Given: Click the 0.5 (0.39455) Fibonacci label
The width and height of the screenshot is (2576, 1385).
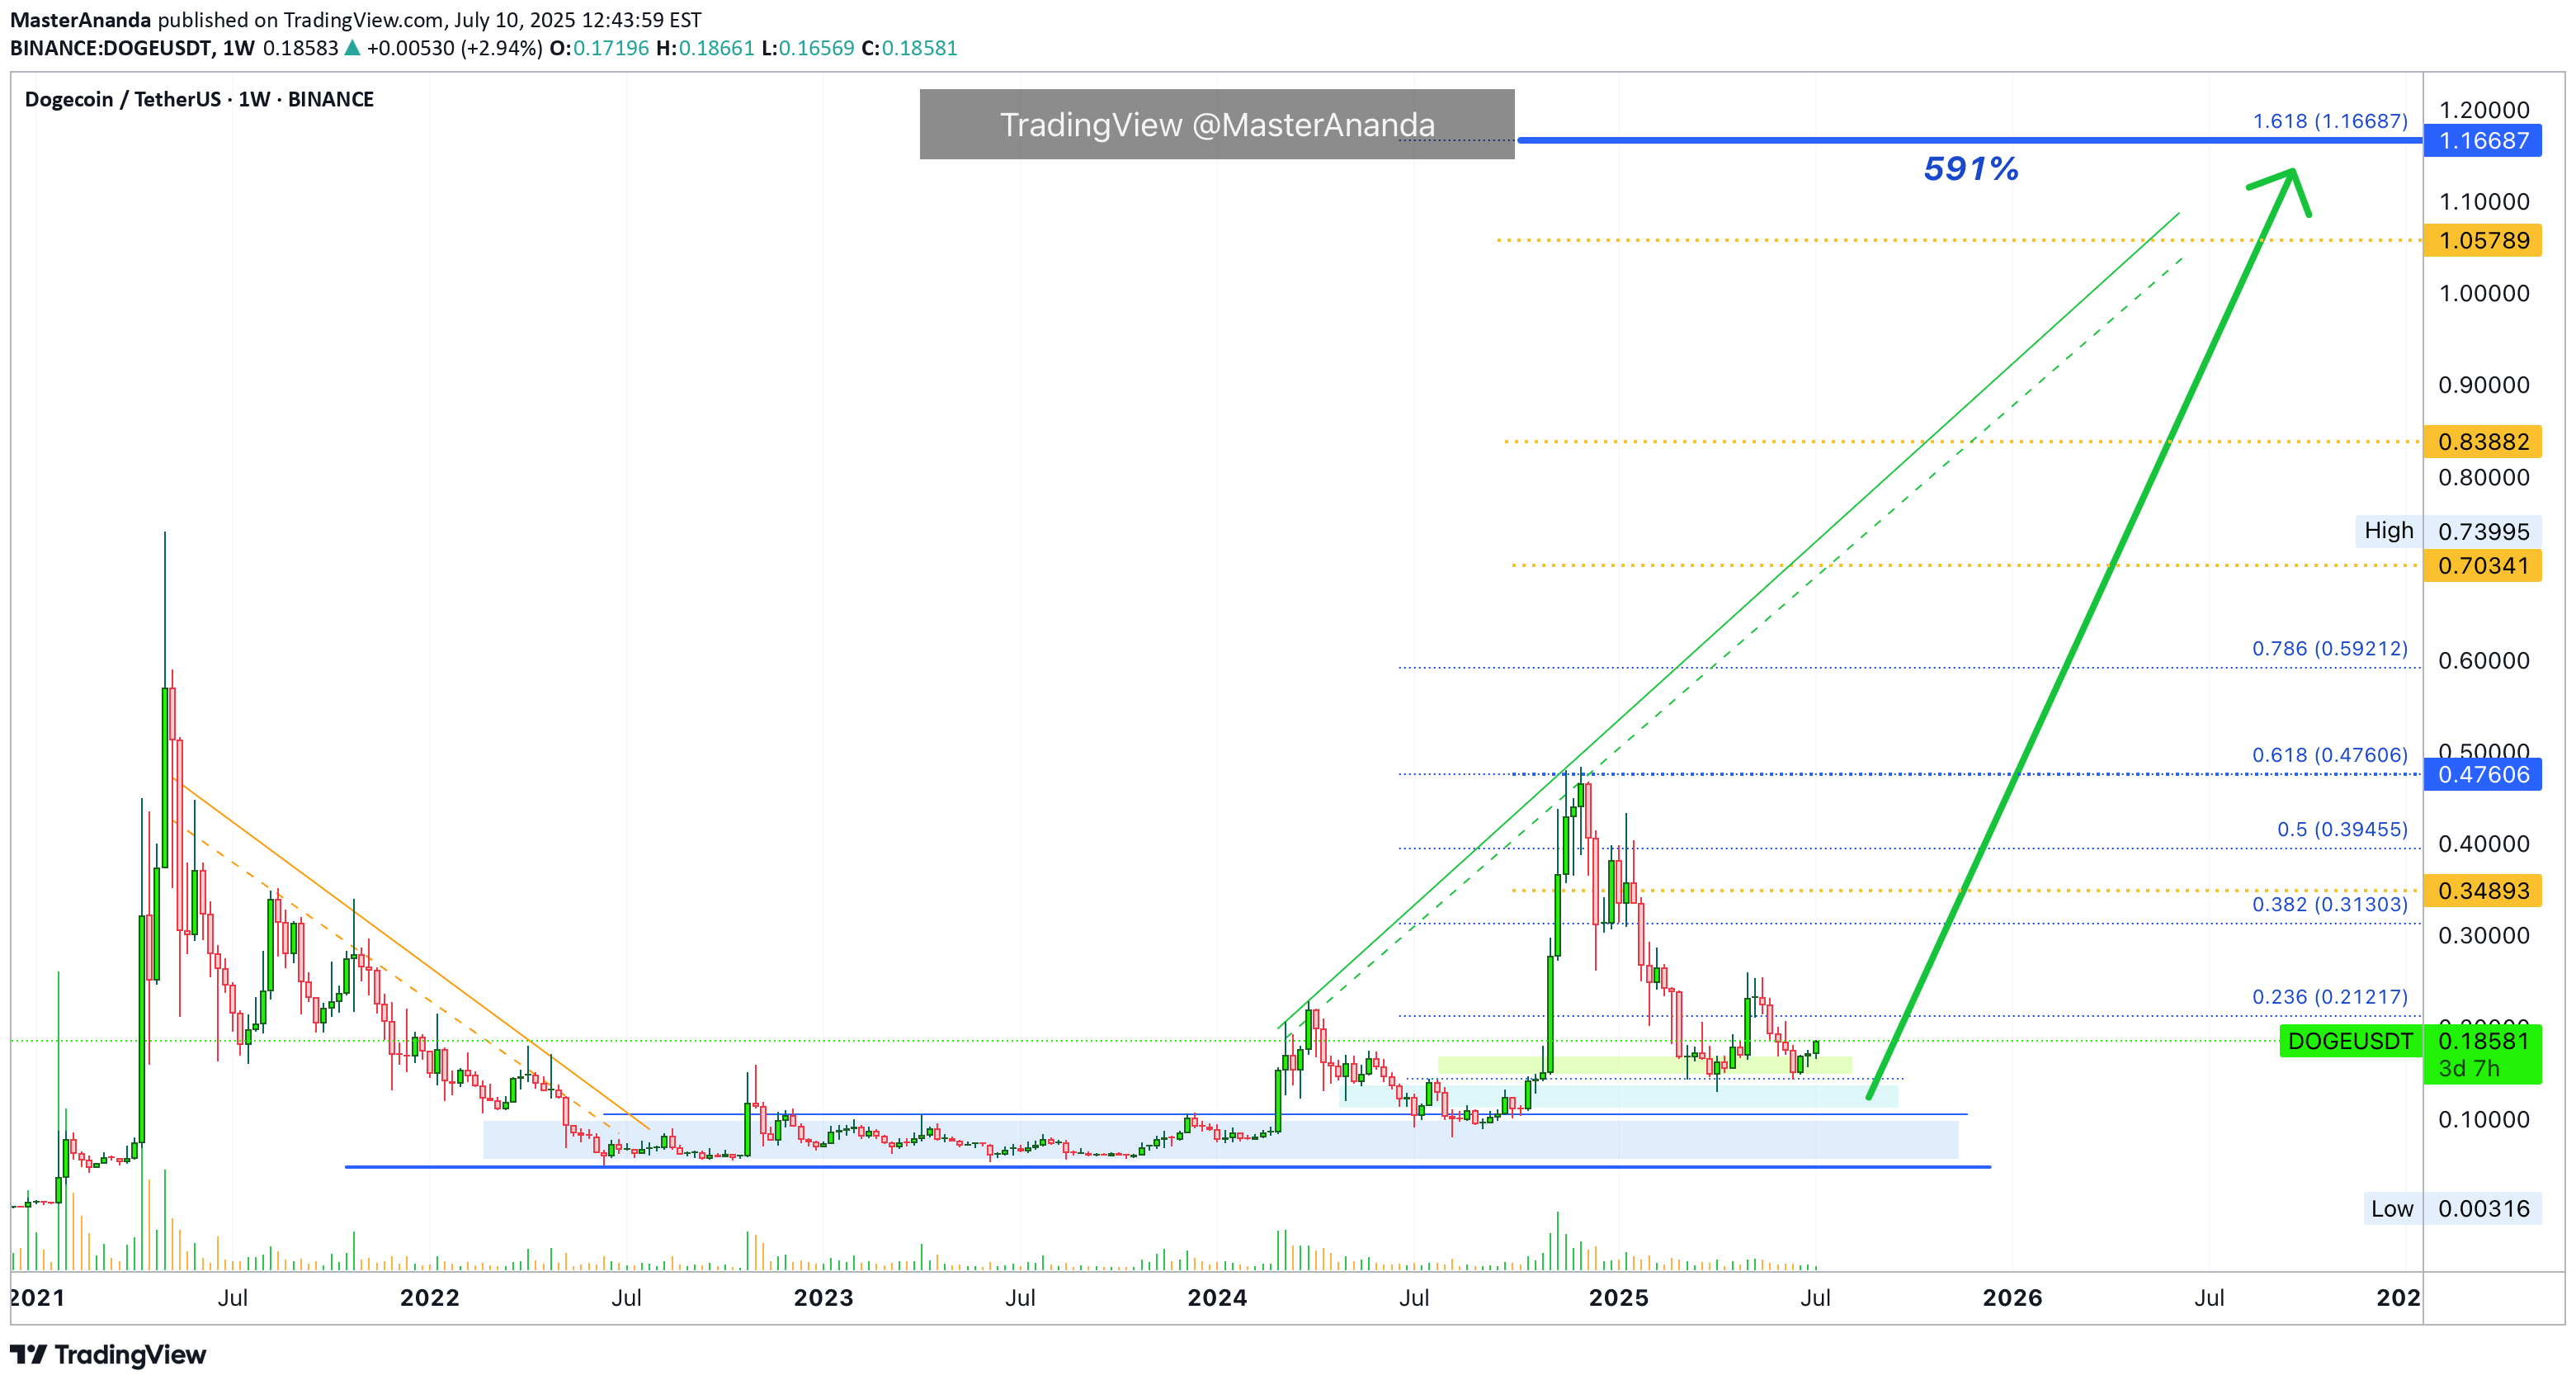Looking at the screenshot, I should (x=2343, y=830).
